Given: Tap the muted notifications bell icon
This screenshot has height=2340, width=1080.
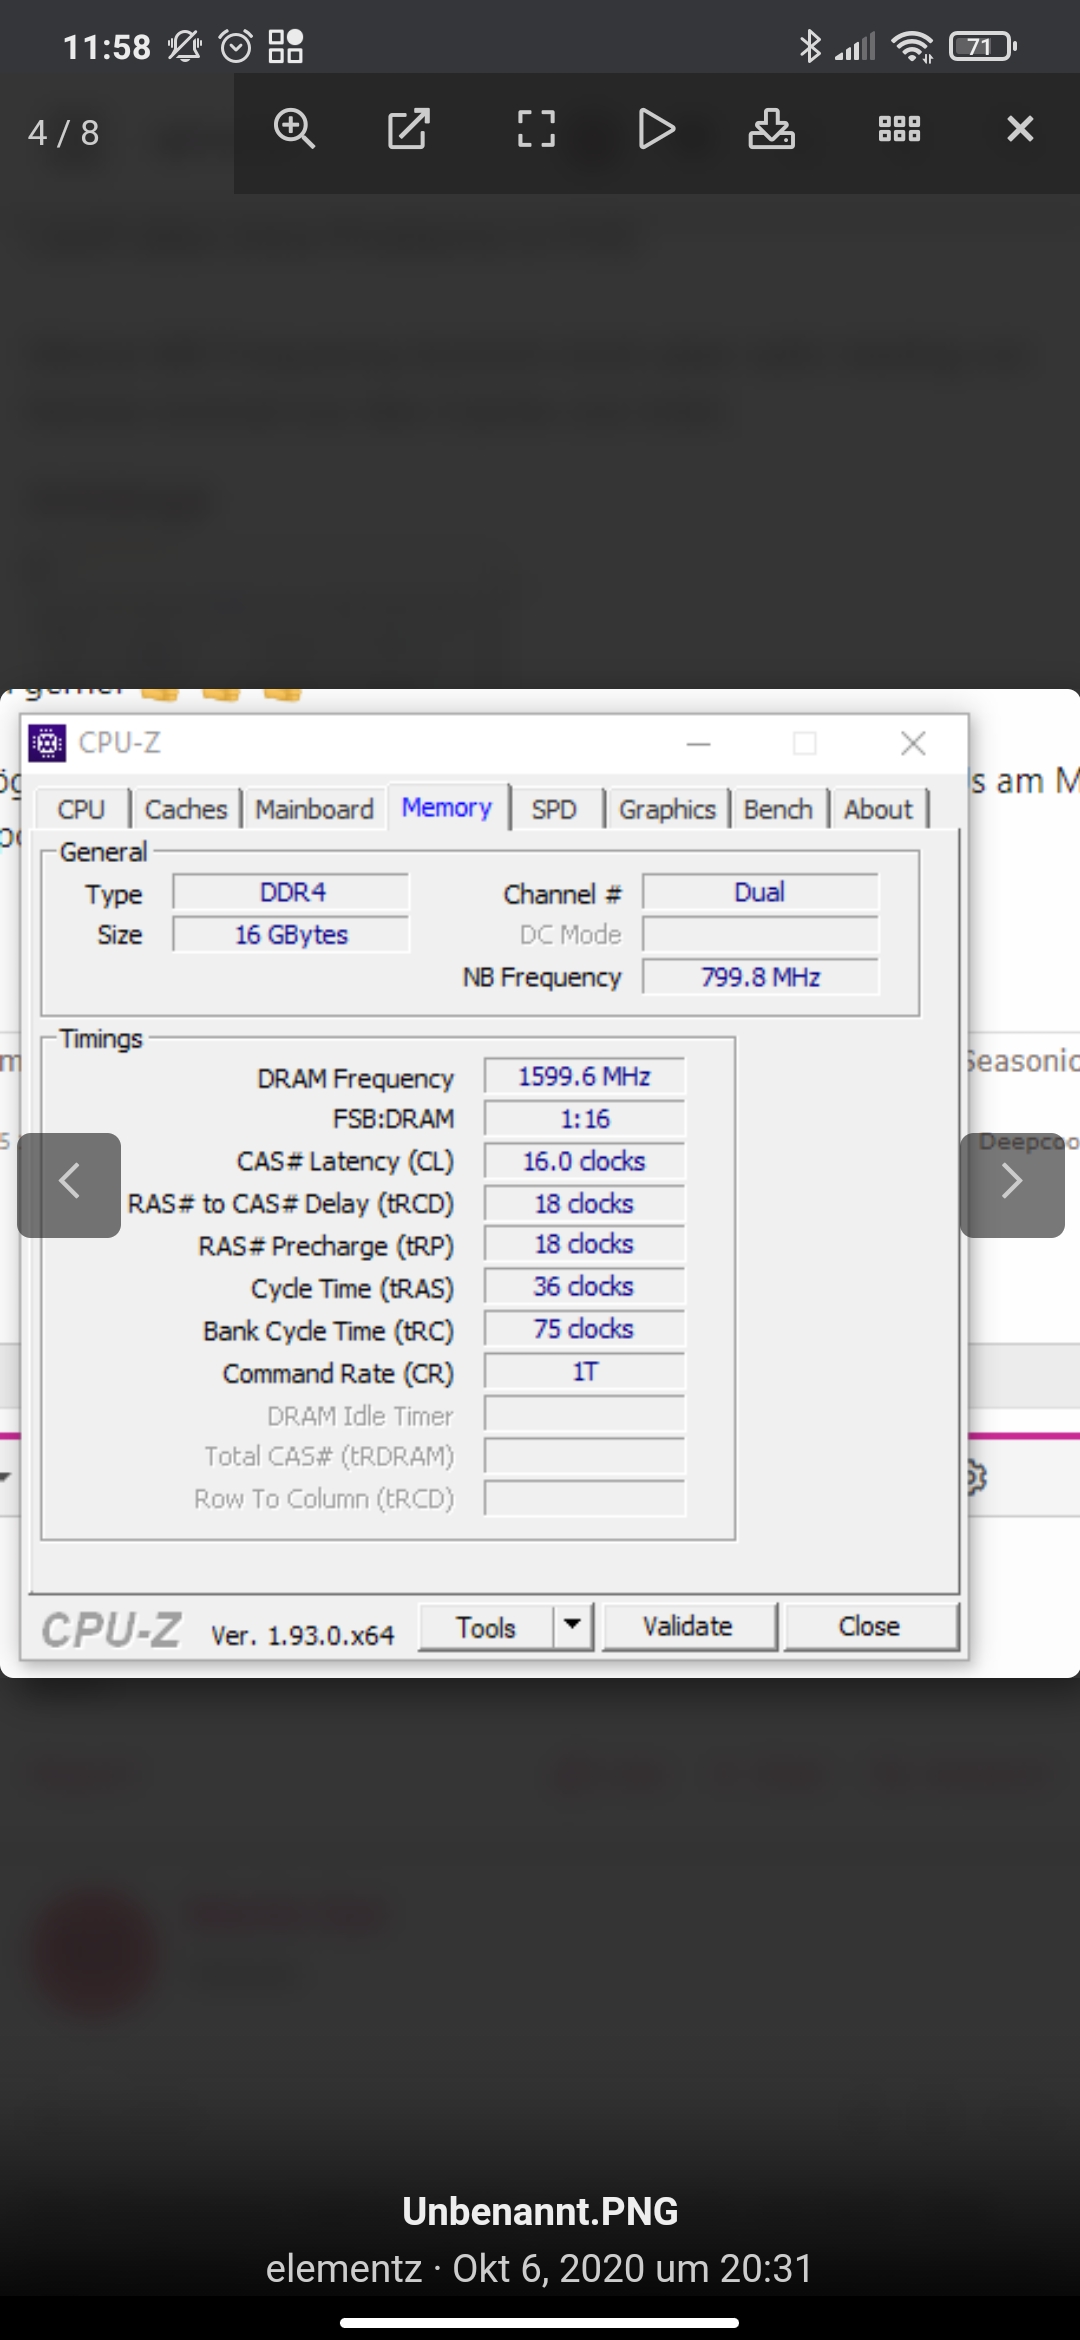Looking at the screenshot, I should [185, 46].
